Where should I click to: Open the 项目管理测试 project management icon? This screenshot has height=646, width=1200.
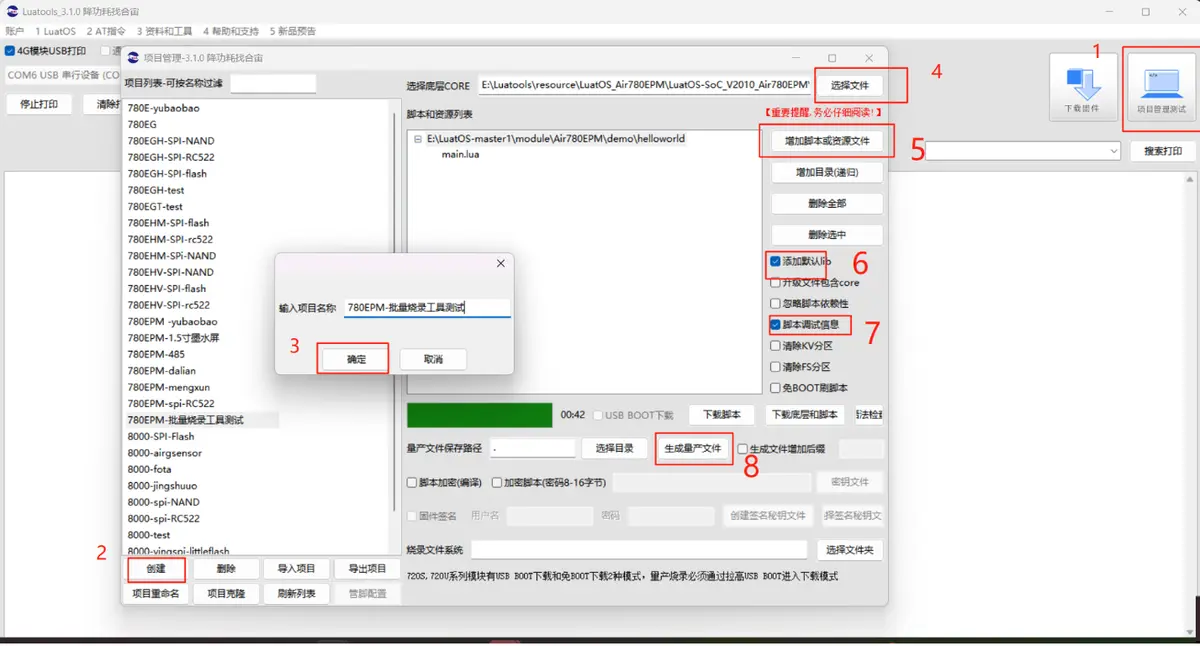[x=1161, y=88]
